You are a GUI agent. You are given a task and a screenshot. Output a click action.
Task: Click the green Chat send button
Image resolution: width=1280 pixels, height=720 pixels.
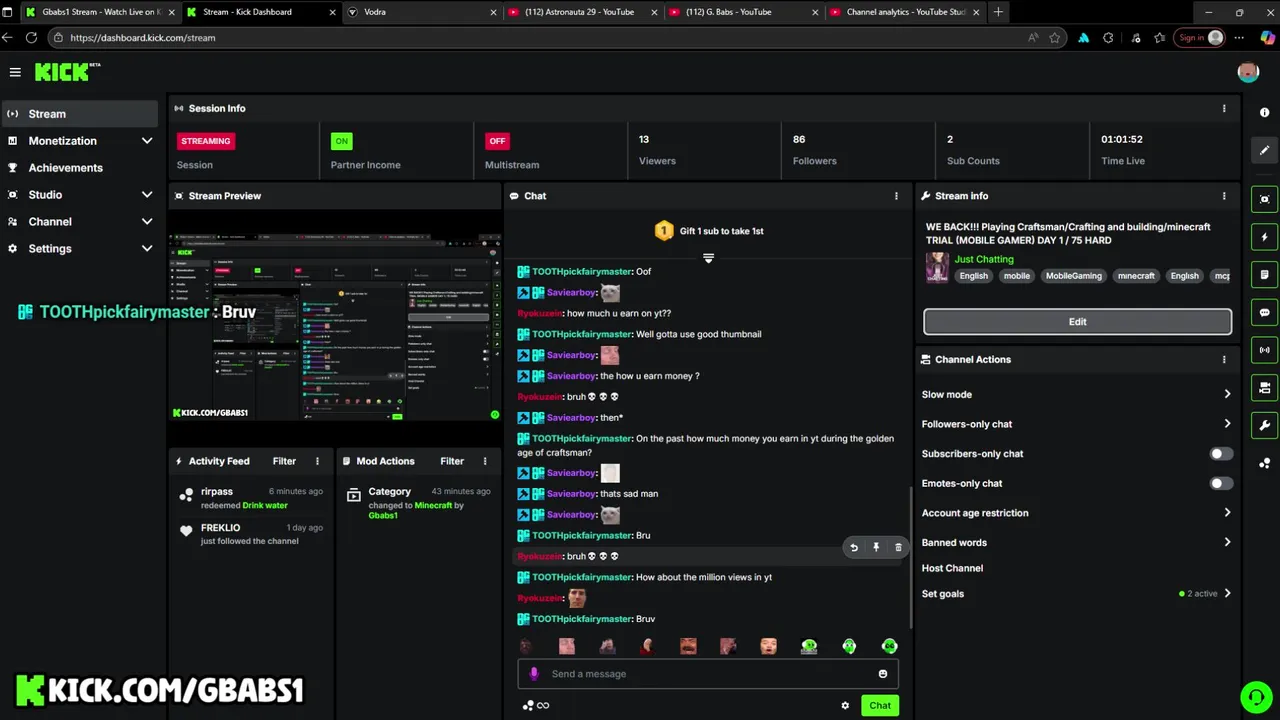[x=880, y=706]
